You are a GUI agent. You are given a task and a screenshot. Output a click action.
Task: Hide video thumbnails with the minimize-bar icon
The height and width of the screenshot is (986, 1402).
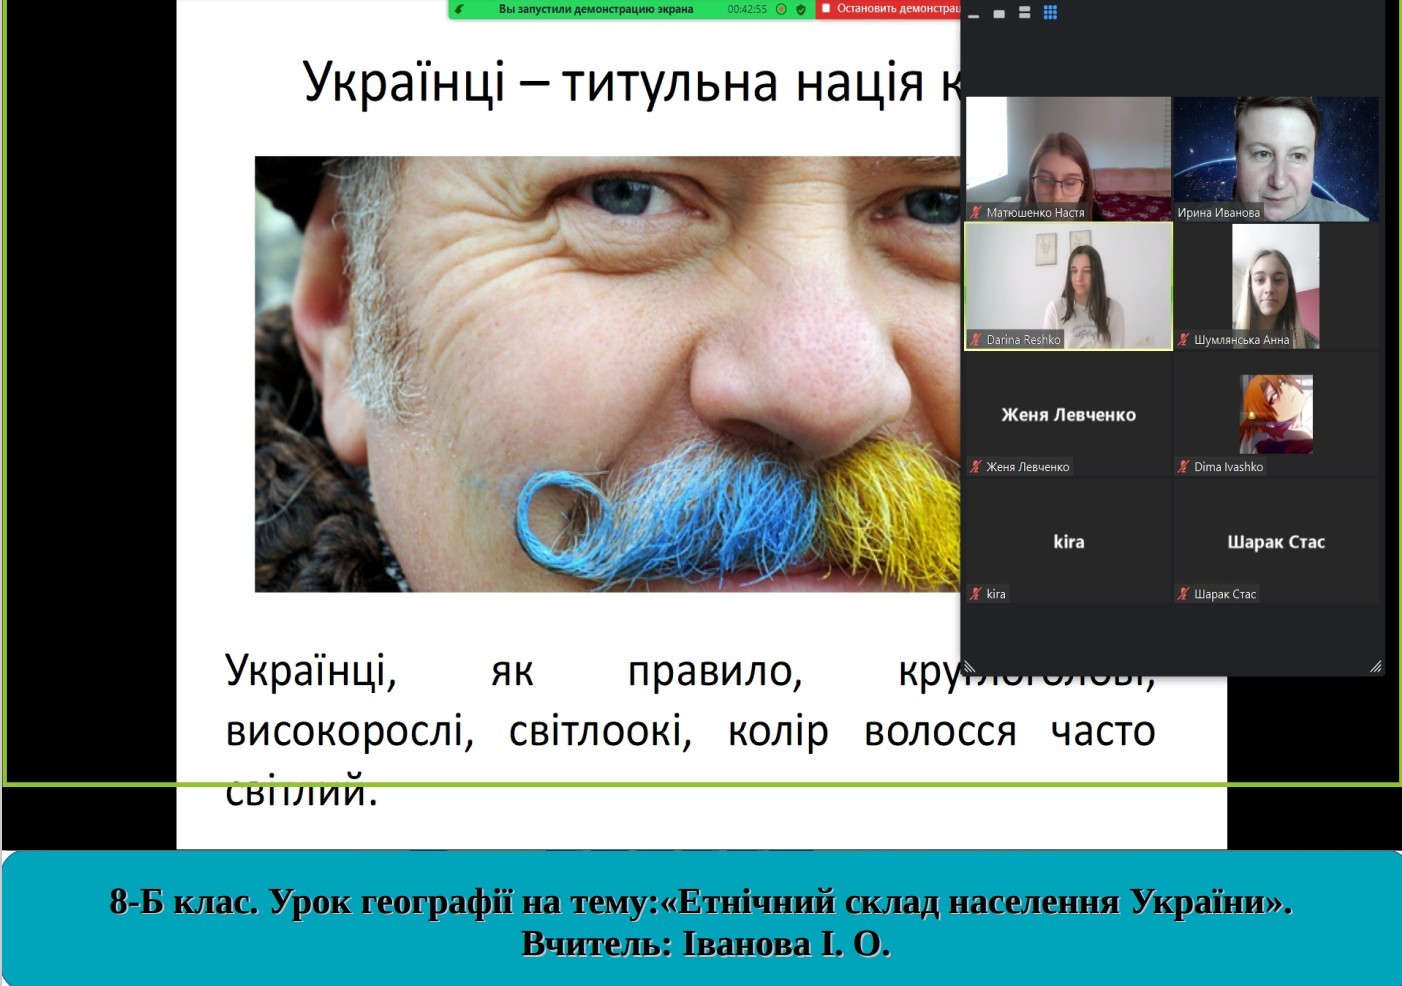(974, 15)
